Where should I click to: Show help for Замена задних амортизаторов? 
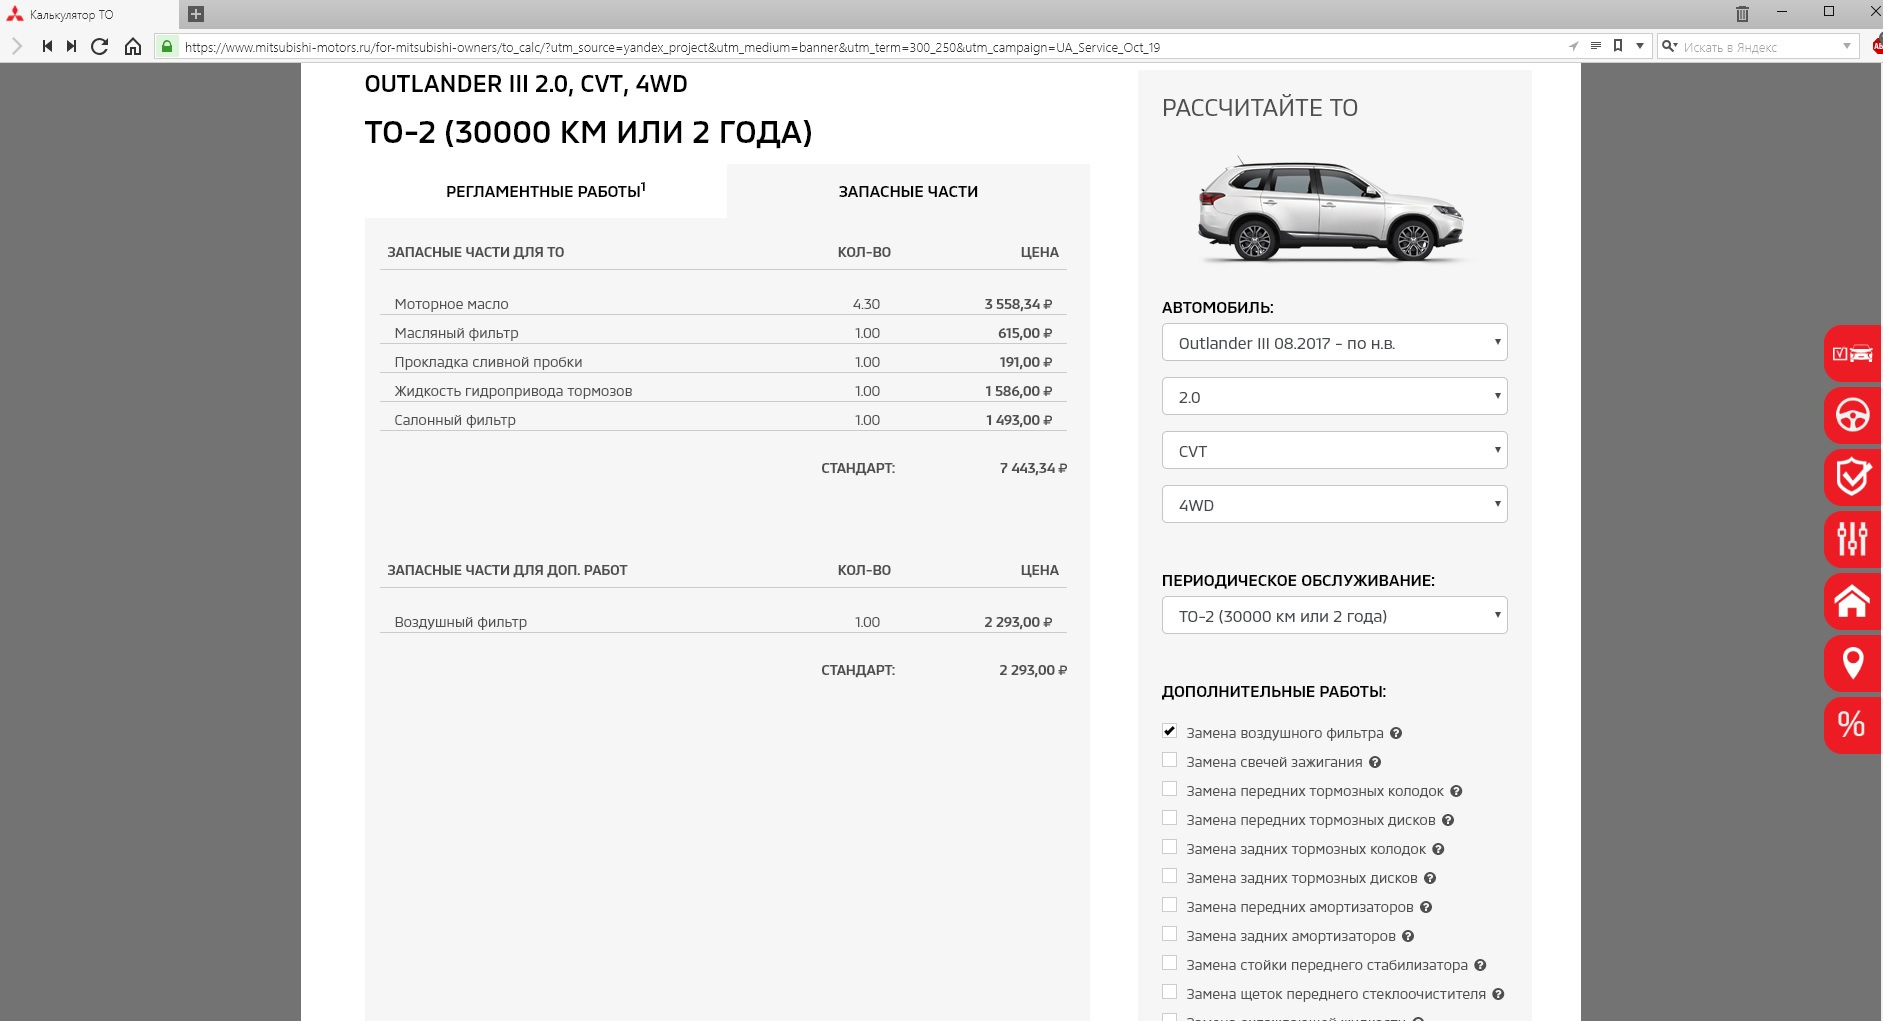pyautogui.click(x=1408, y=936)
